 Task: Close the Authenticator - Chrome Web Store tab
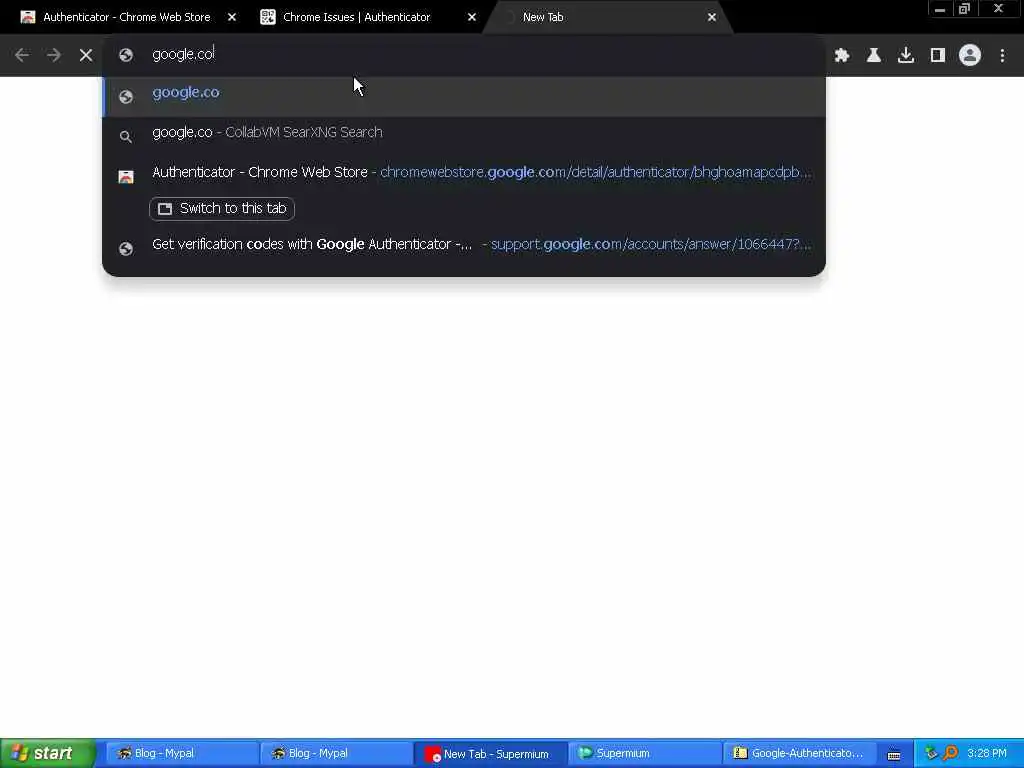pos(232,18)
